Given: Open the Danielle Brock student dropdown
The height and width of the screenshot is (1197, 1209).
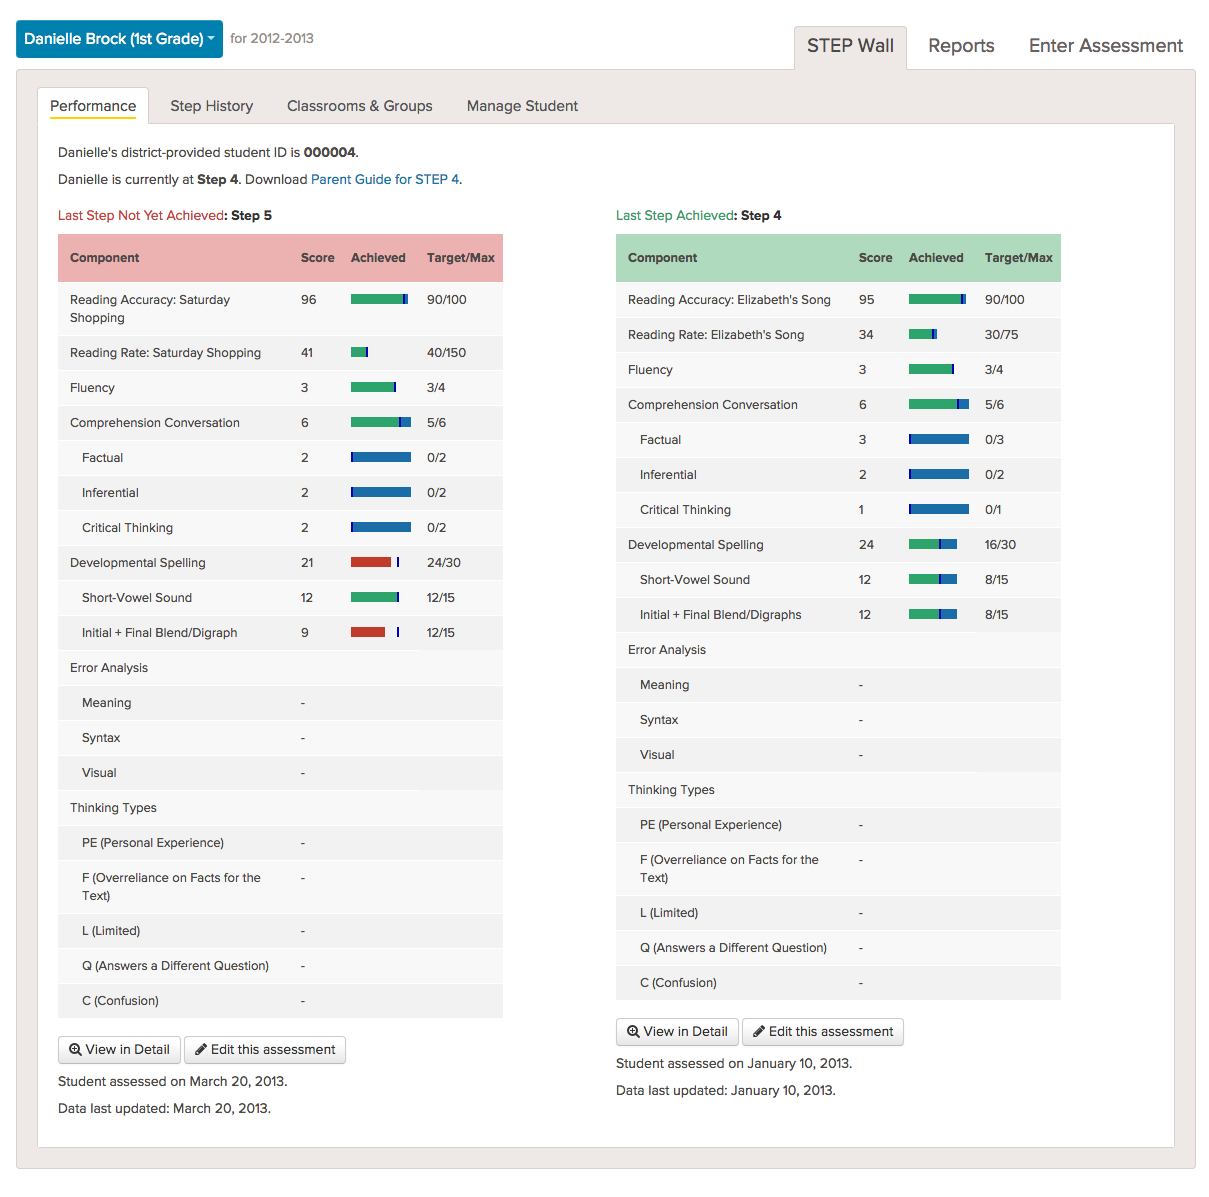Looking at the screenshot, I should pyautogui.click(x=119, y=39).
